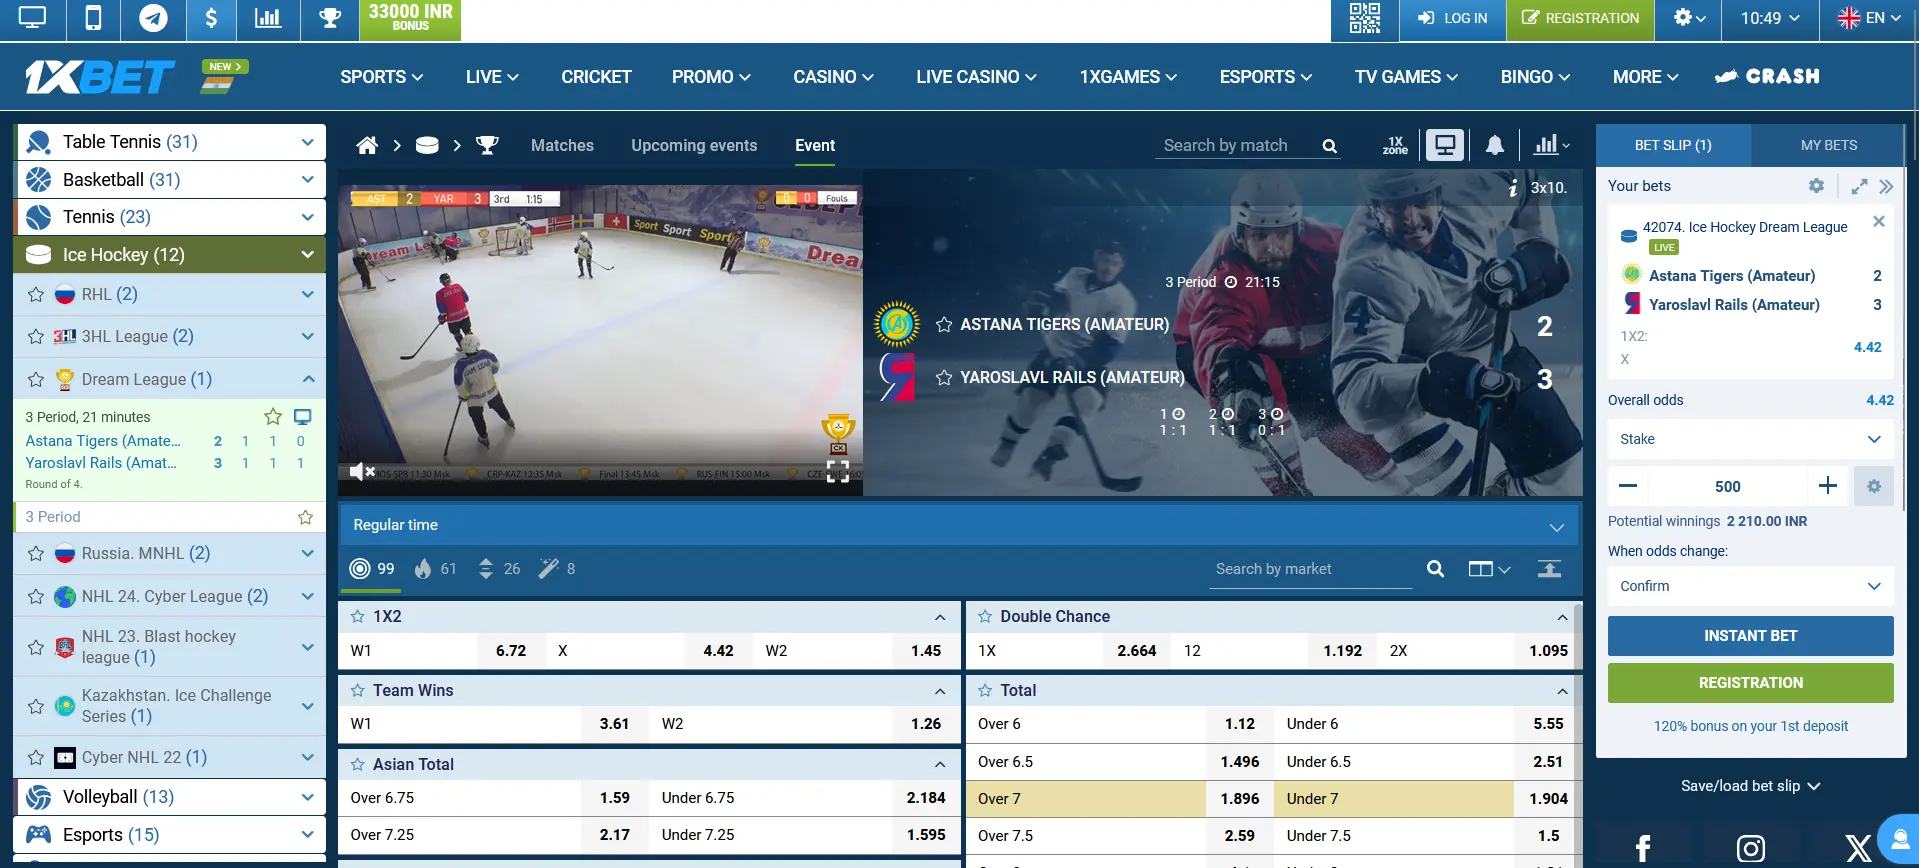The height and width of the screenshot is (868, 1919).
Task: Open the Facebook social link
Action: [x=1643, y=848]
